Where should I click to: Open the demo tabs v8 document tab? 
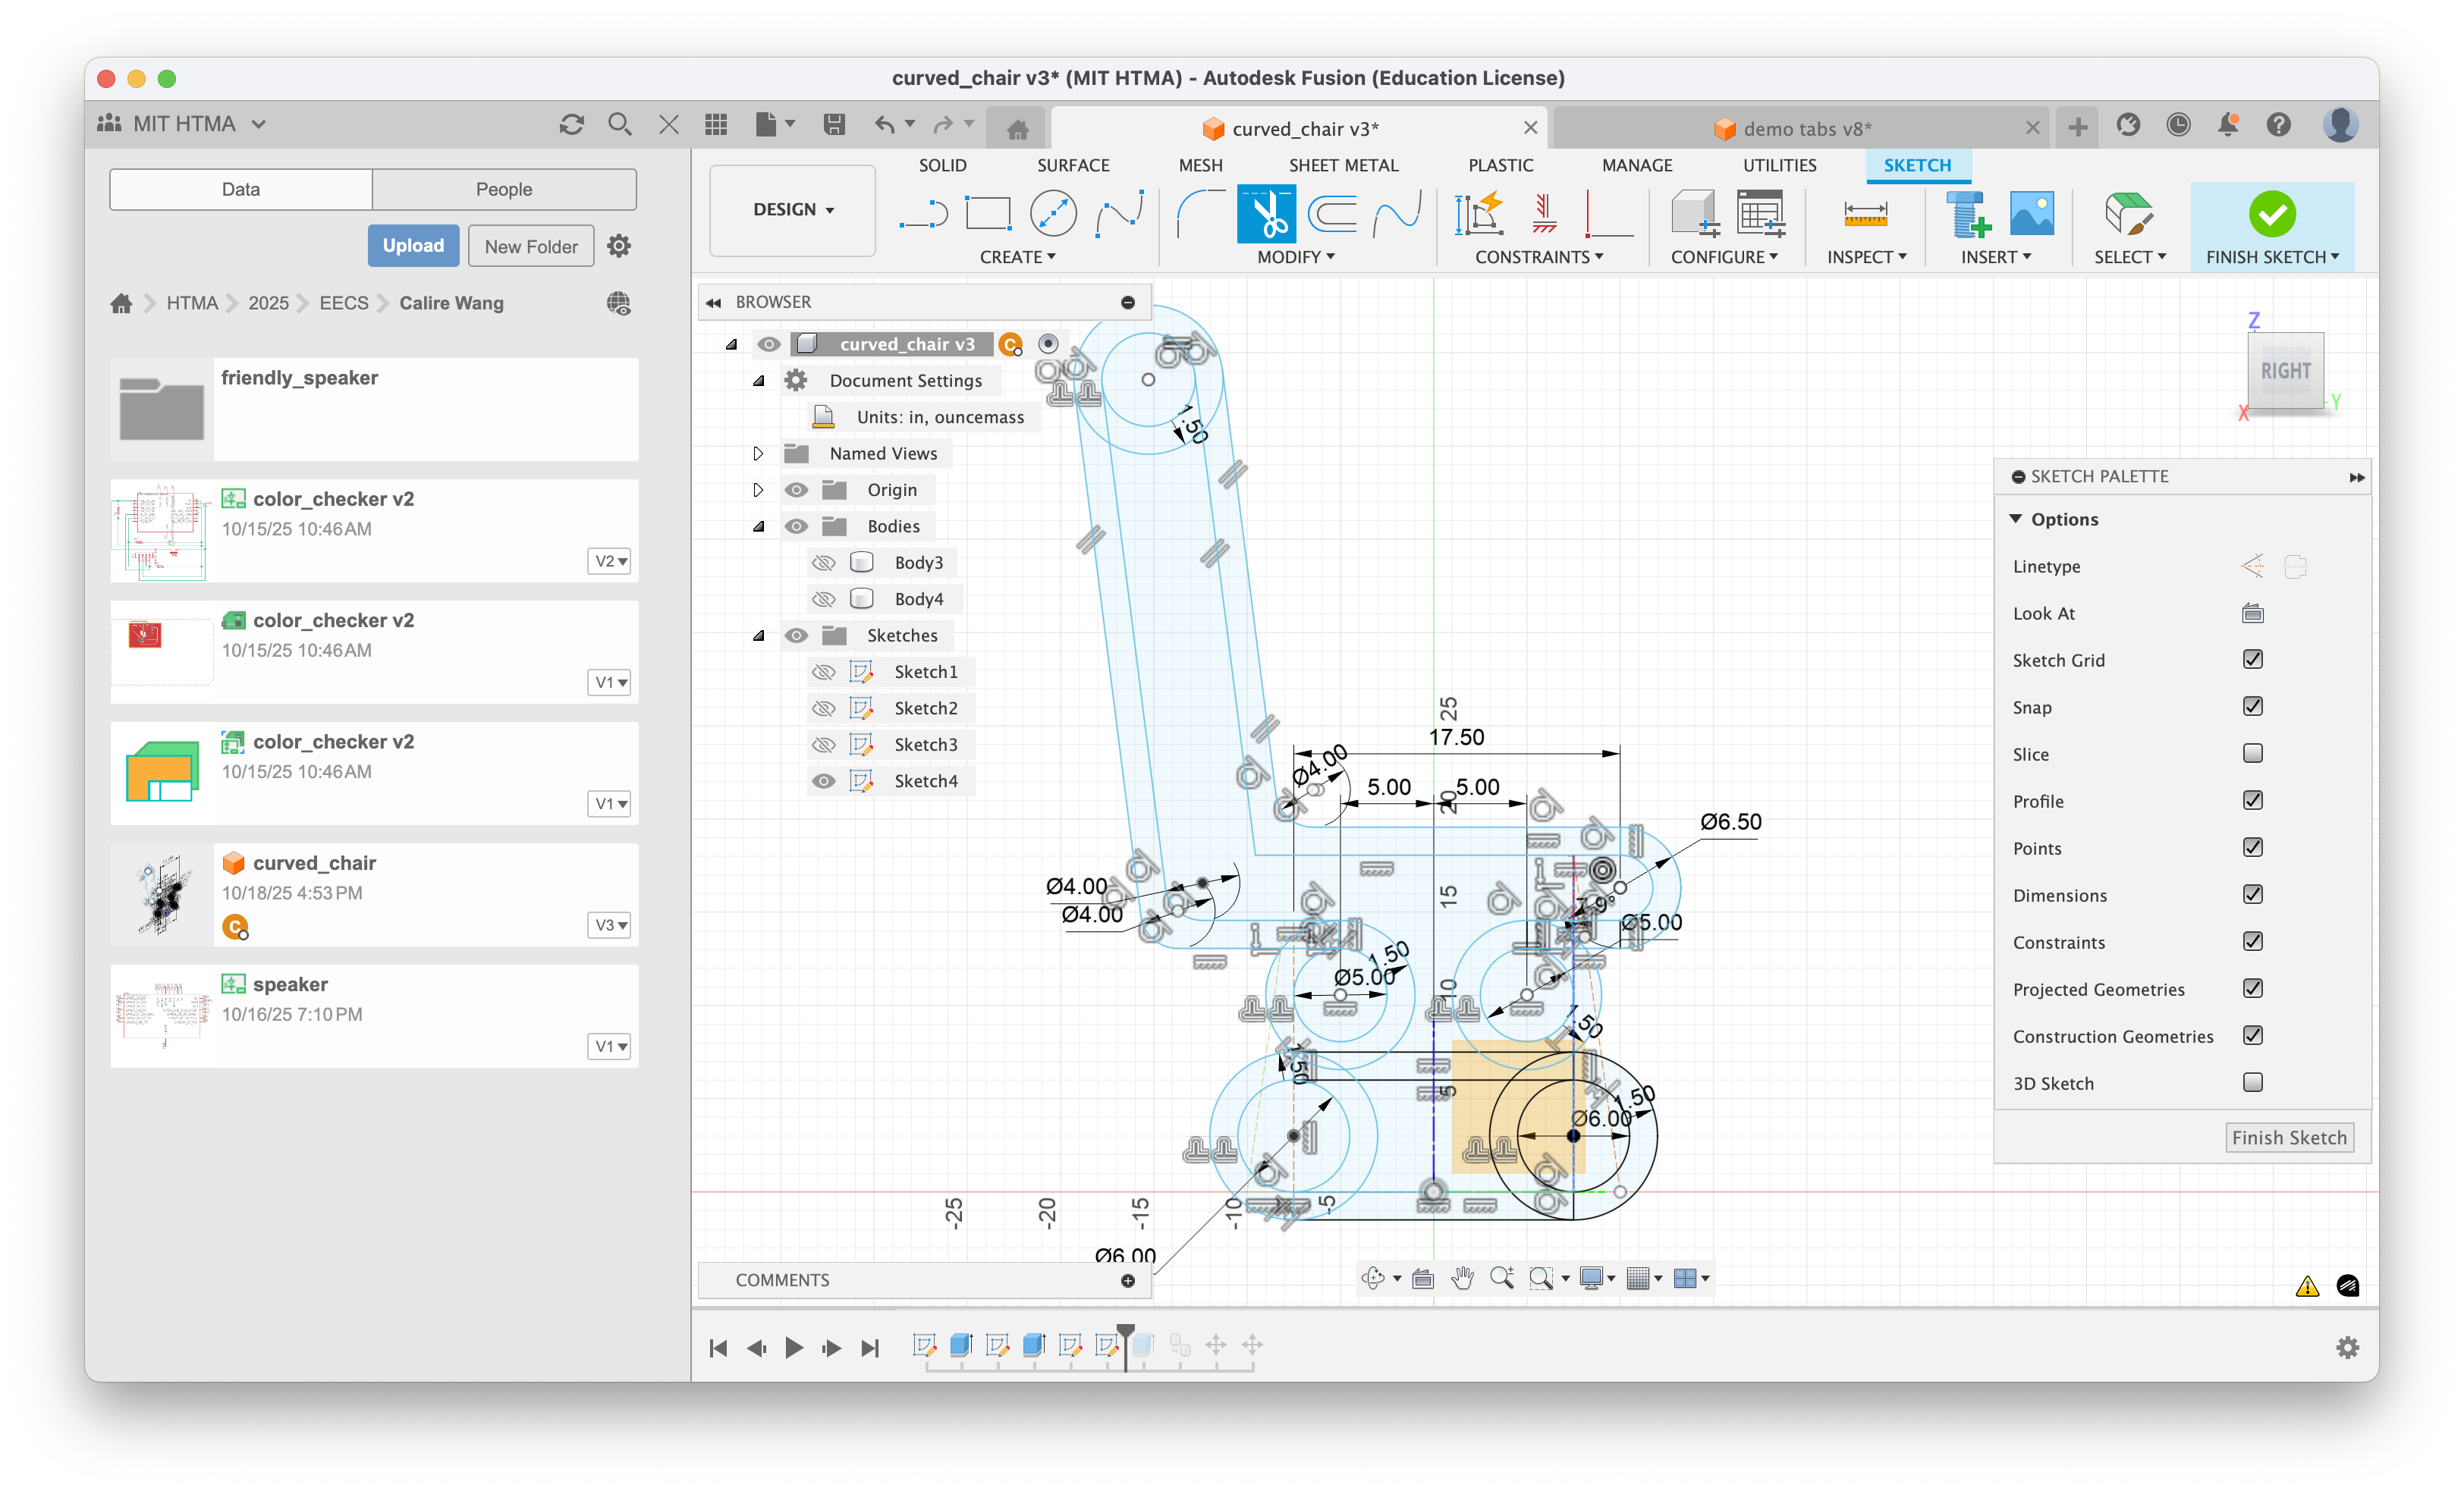1806,129
